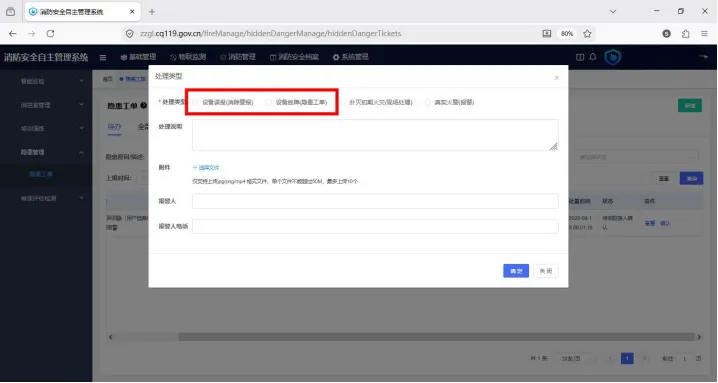Click the green add button at top right
Image resolution: width=718 pixels, height=383 pixels.
(690, 105)
